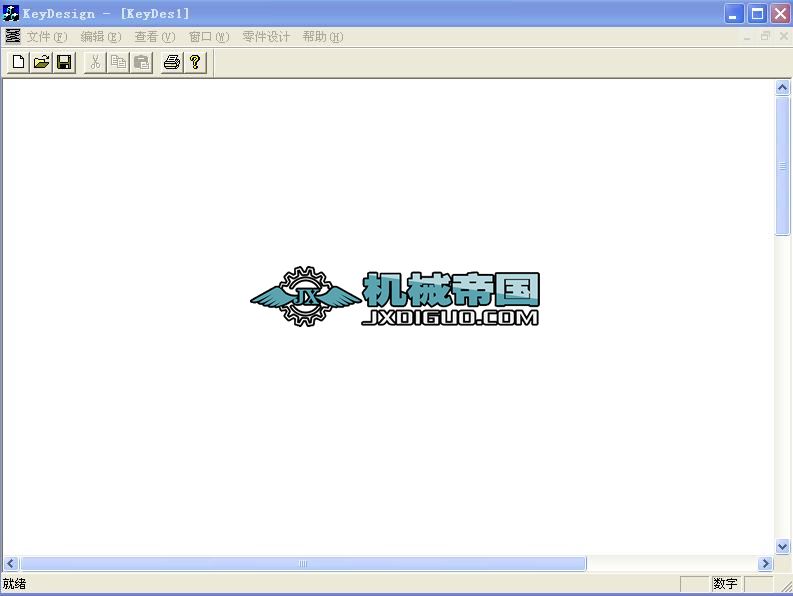Click the vertical scrollbar down arrow
Screen dimensions: 793x596
[782, 546]
